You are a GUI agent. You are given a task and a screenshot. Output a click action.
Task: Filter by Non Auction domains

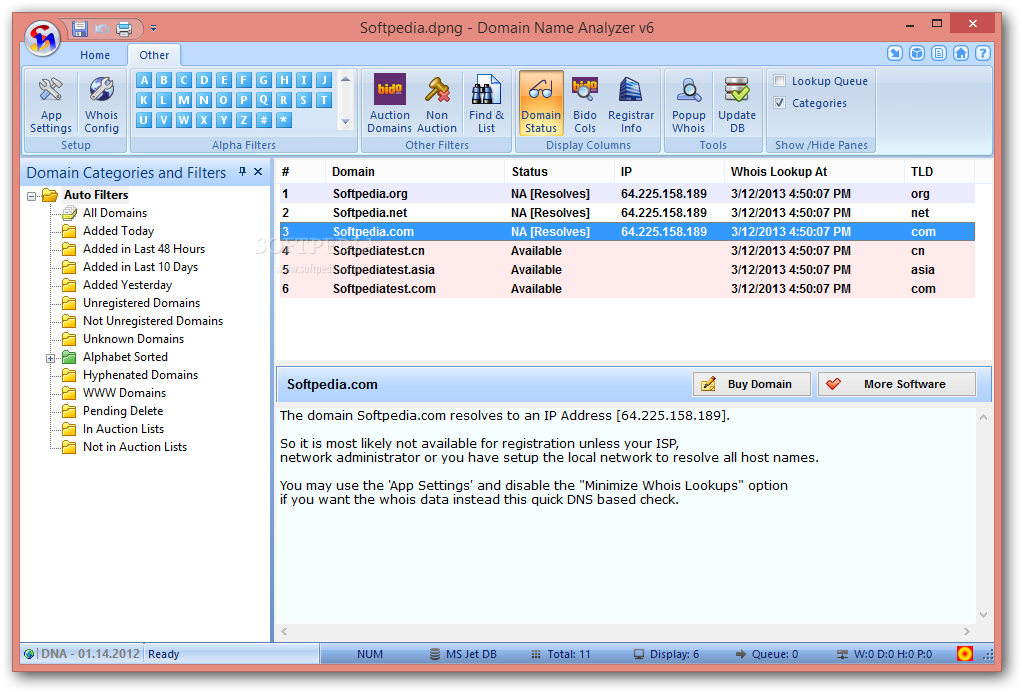tap(437, 104)
